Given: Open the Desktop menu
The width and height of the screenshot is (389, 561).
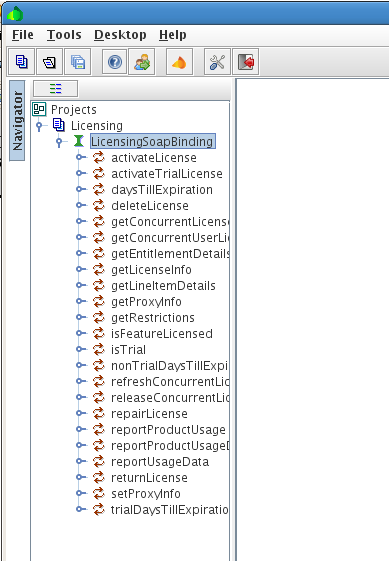Looking at the screenshot, I should pyautogui.click(x=120, y=35).
